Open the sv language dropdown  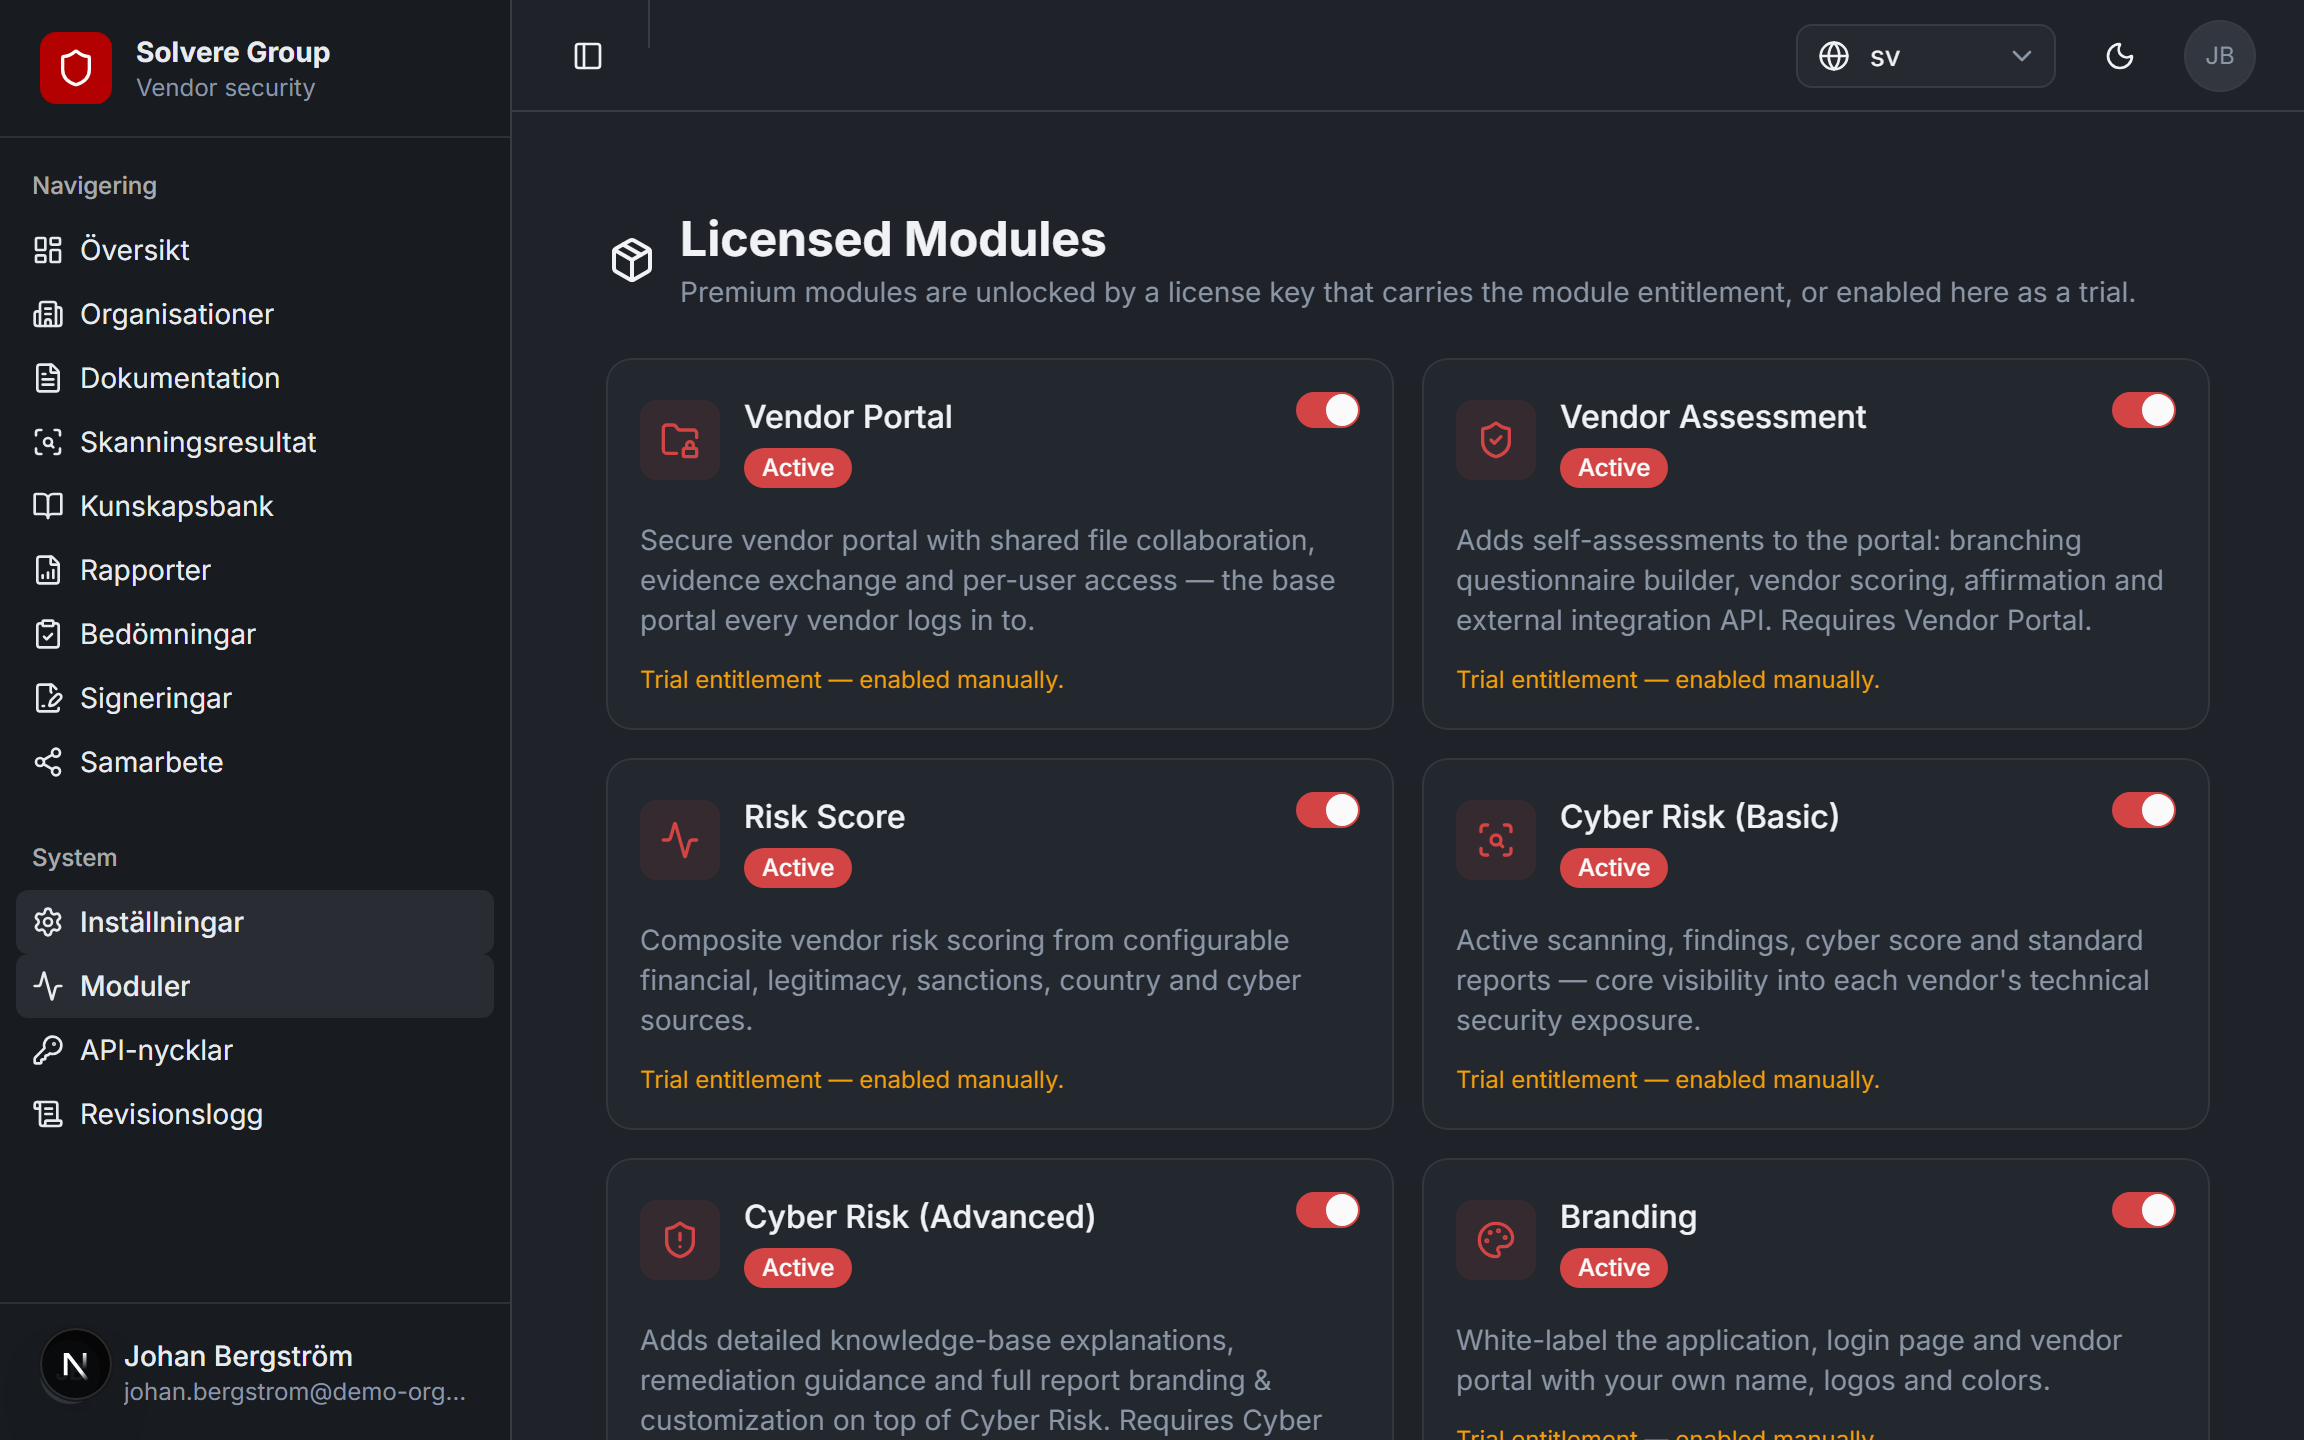1925,56
